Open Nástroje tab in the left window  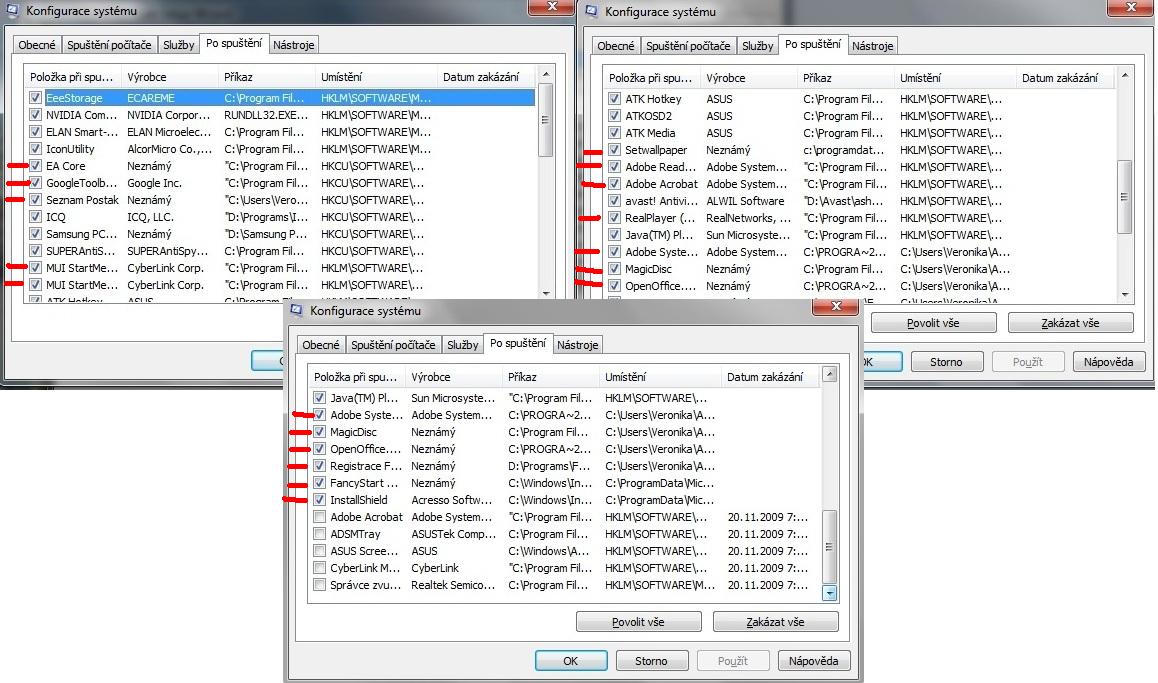coord(293,44)
